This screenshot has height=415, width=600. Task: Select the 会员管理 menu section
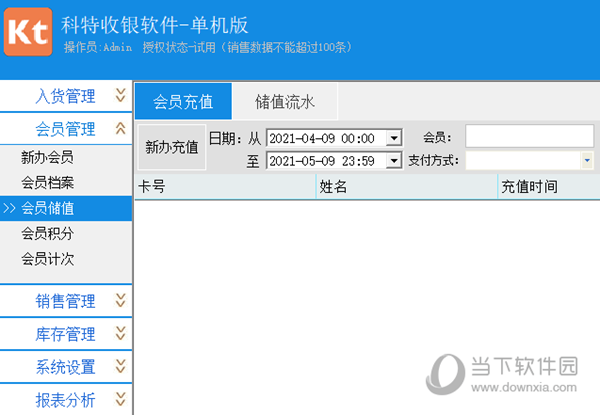pos(66,129)
